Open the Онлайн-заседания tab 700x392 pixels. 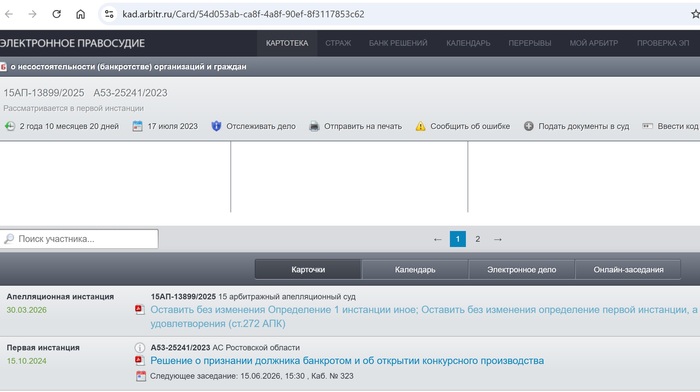pos(628,270)
